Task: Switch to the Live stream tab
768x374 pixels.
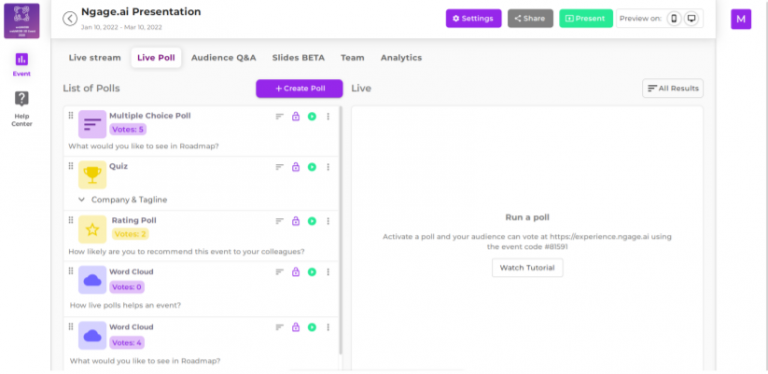Action: (x=95, y=58)
